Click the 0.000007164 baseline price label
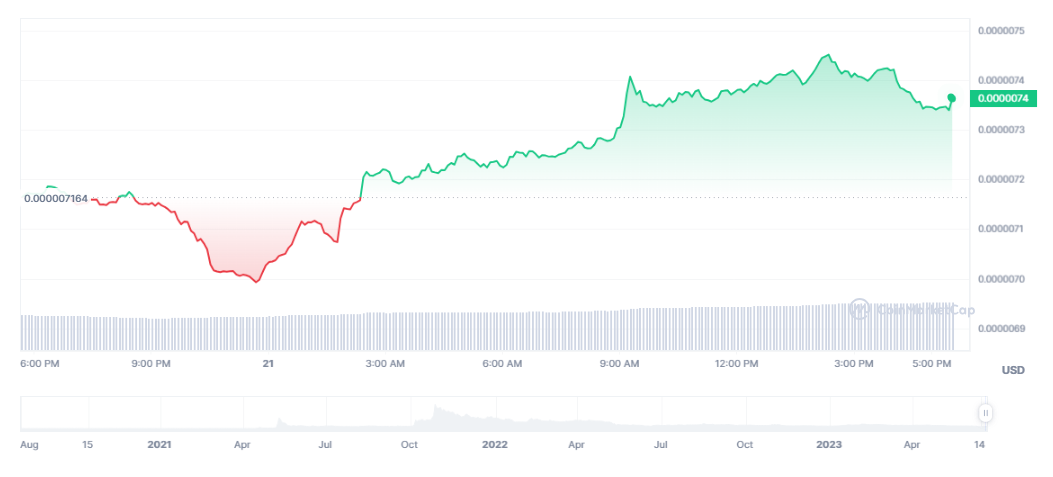 click(55, 199)
